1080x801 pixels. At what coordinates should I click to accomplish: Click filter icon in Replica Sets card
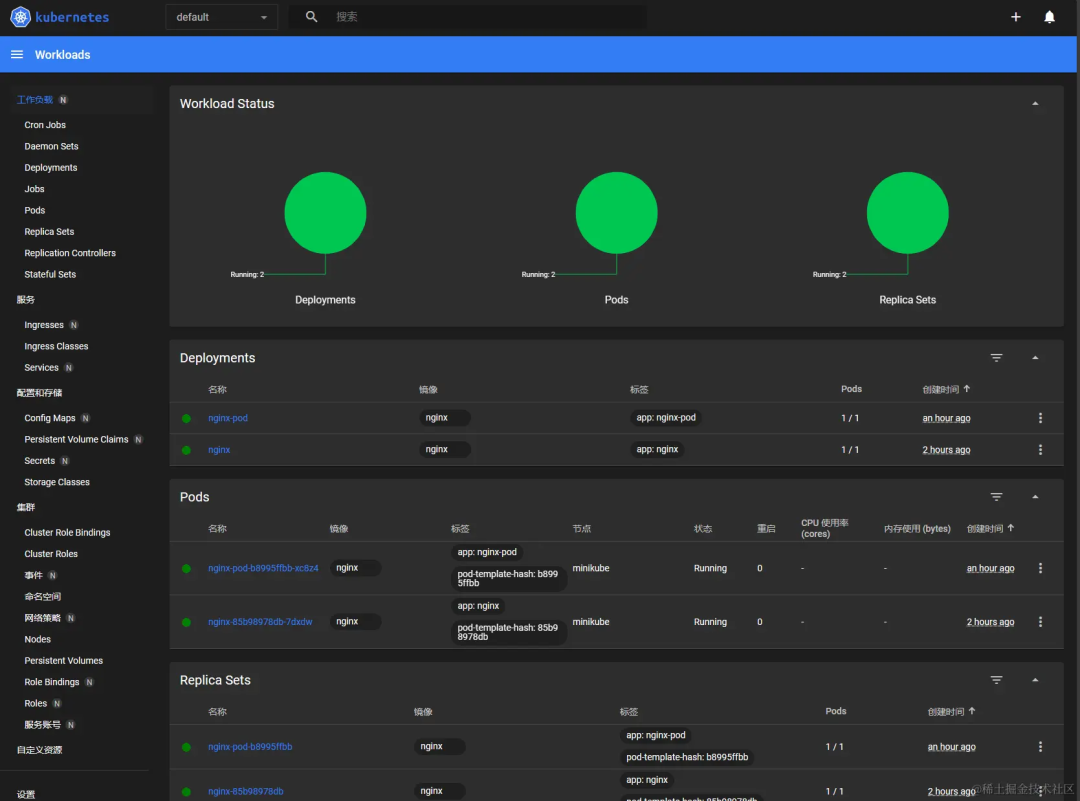(x=996, y=680)
